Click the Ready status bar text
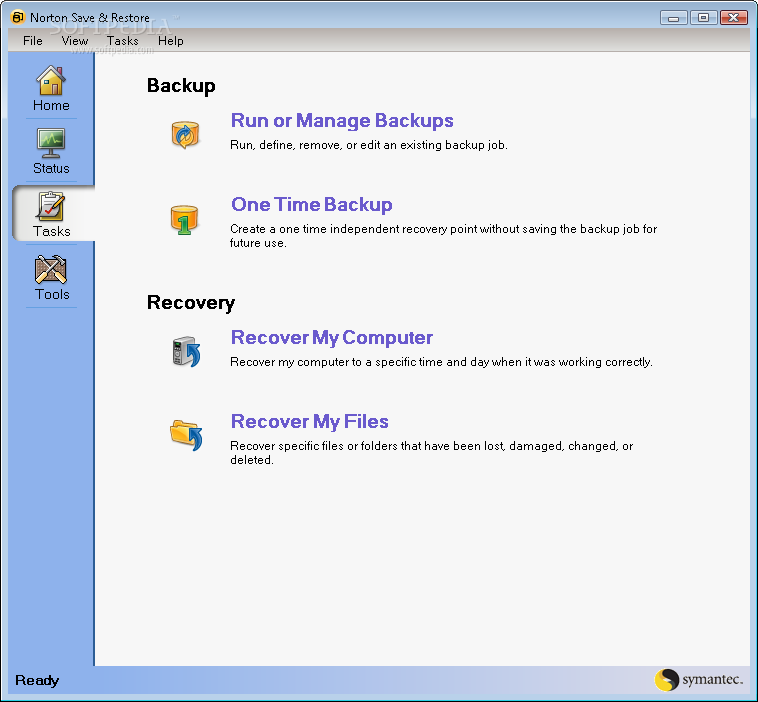This screenshot has width=758, height=702. [37, 680]
